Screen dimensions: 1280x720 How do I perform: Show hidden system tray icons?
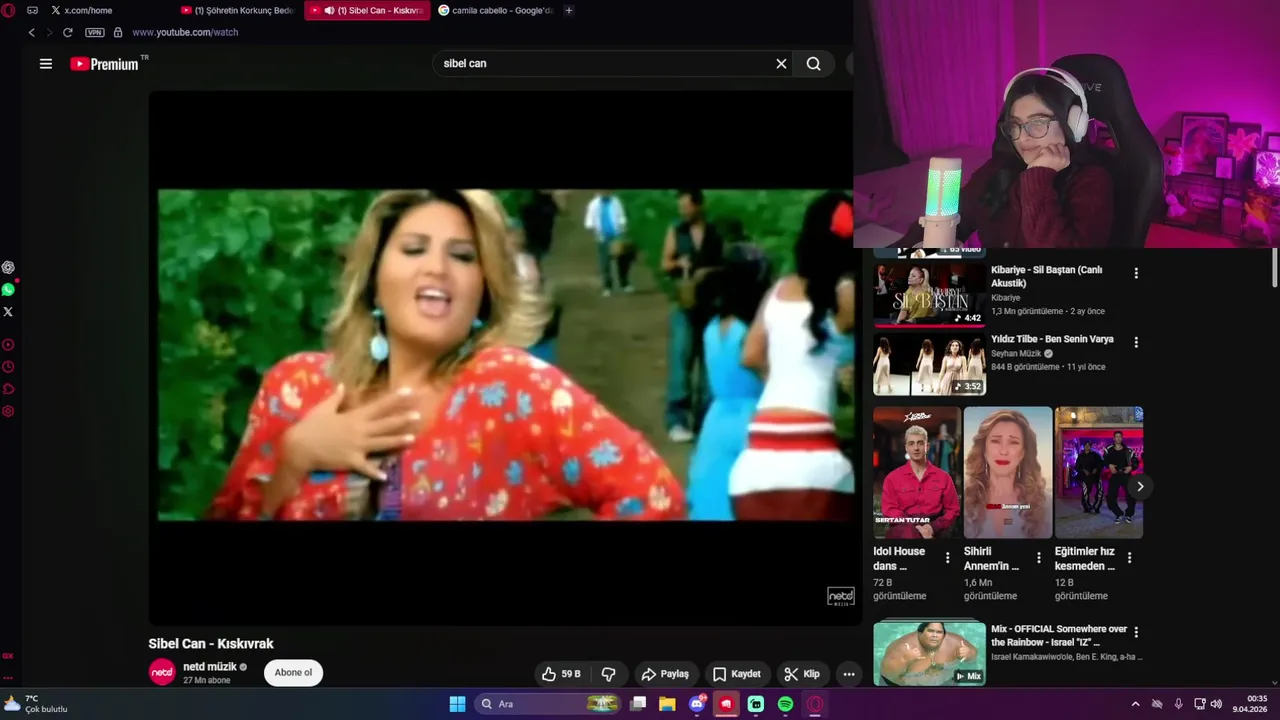pos(1135,704)
